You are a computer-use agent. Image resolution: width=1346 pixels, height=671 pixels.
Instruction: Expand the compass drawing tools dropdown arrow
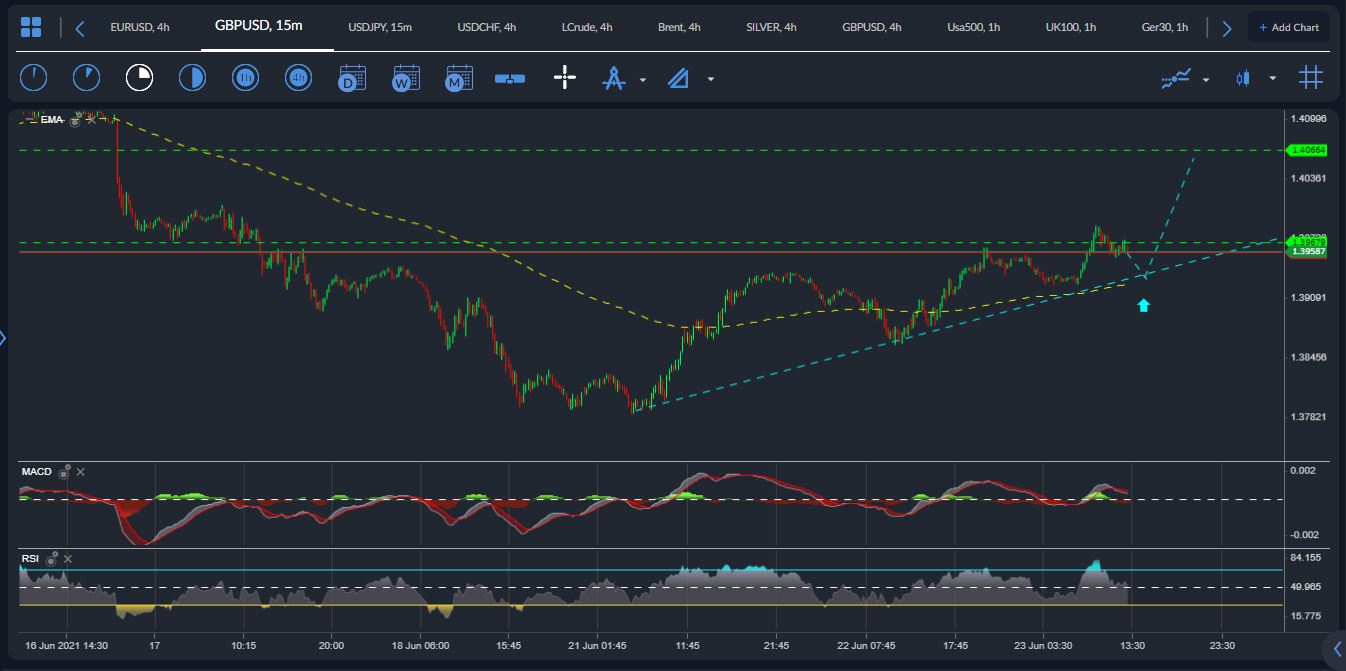(643, 79)
